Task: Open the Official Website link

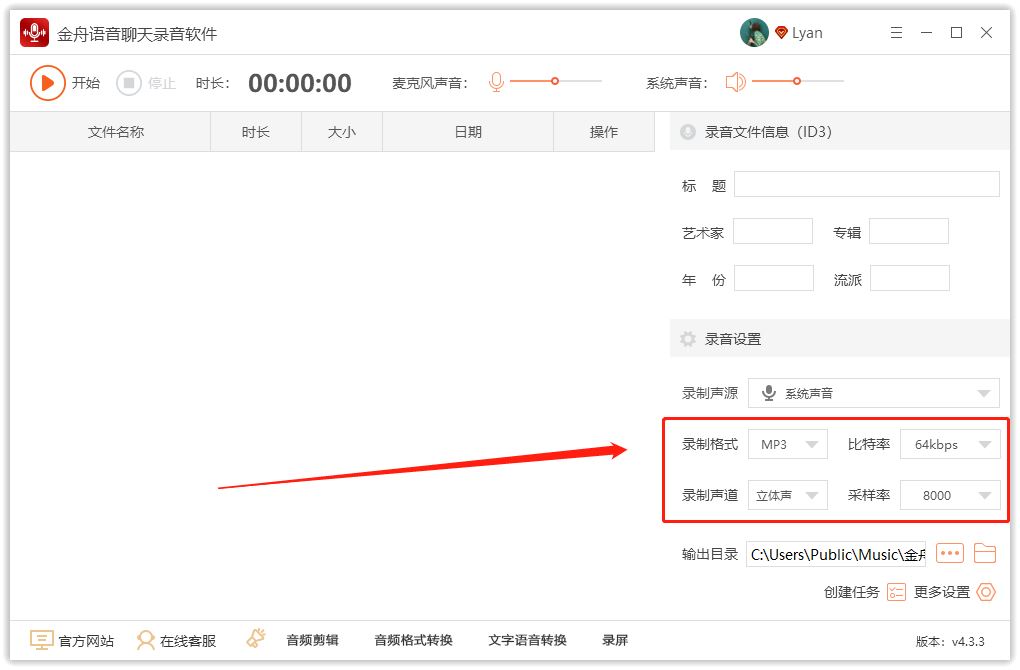Action: tap(72, 640)
